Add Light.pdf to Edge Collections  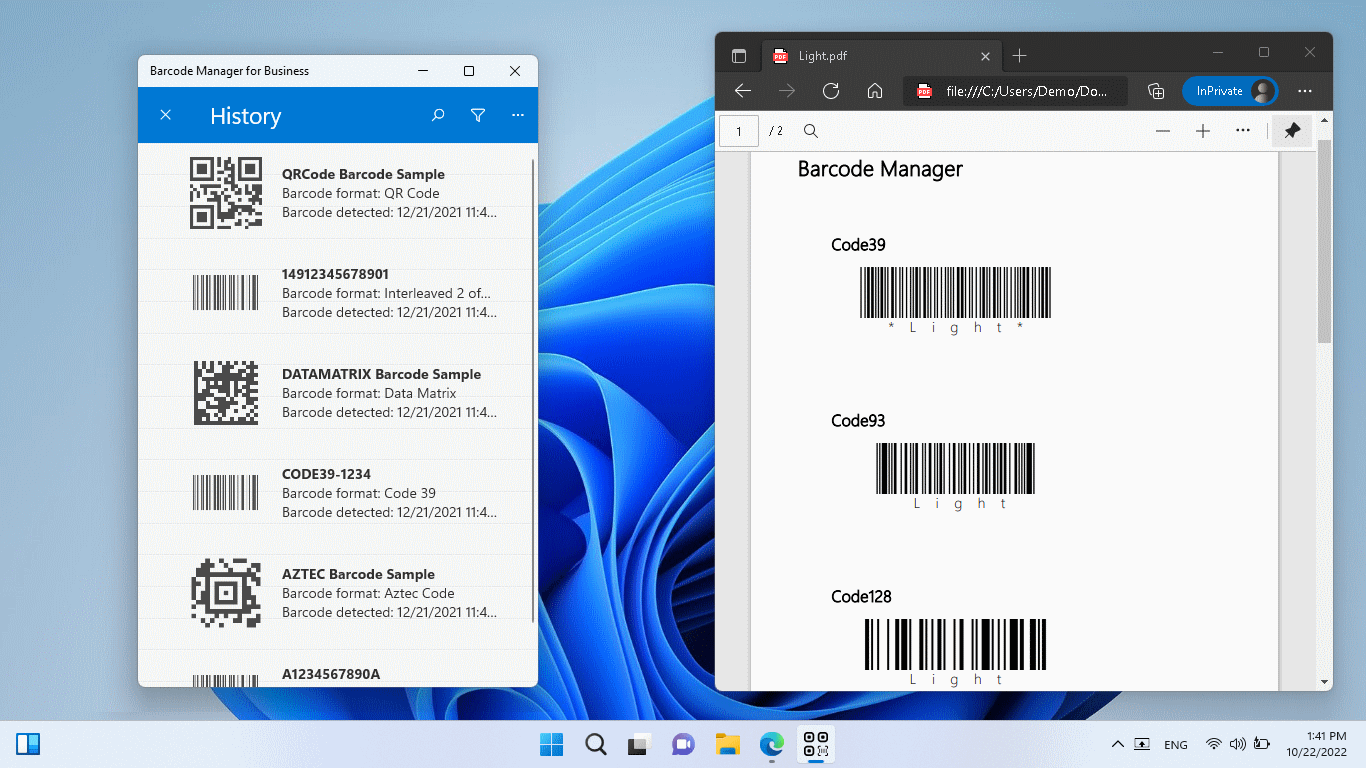pyautogui.click(x=1156, y=90)
